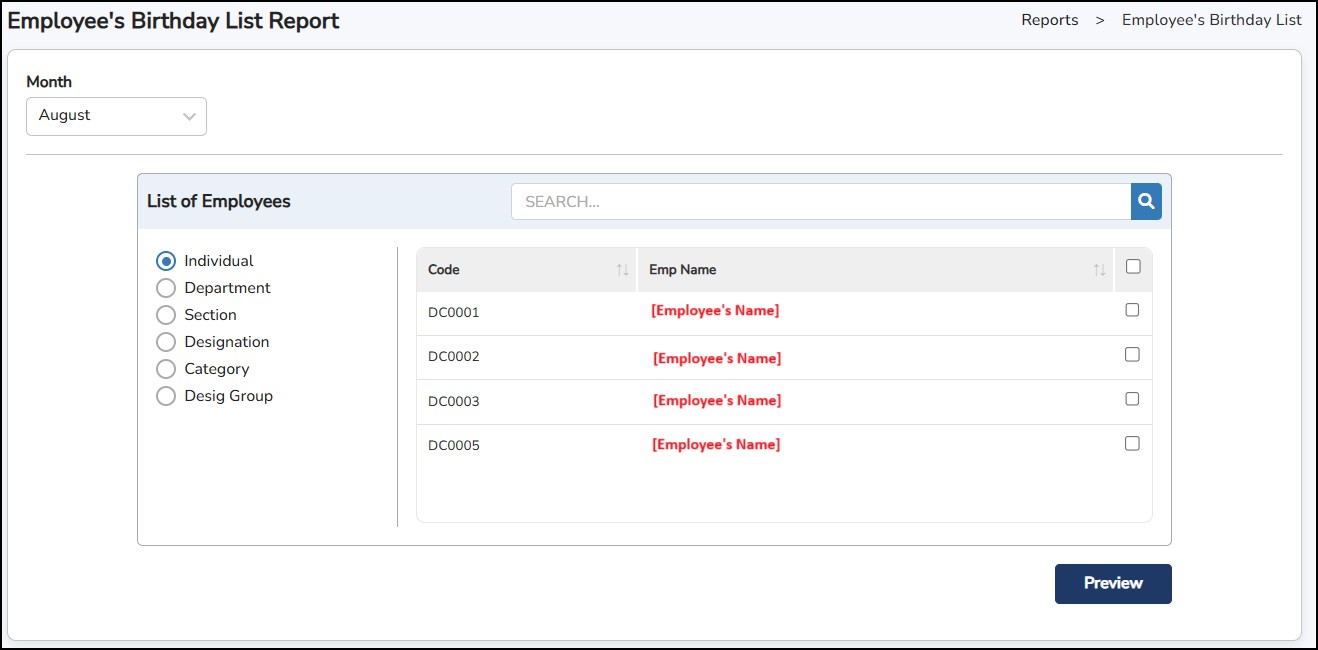Click the magnifier search icon button
1318x650 pixels.
(x=1146, y=201)
